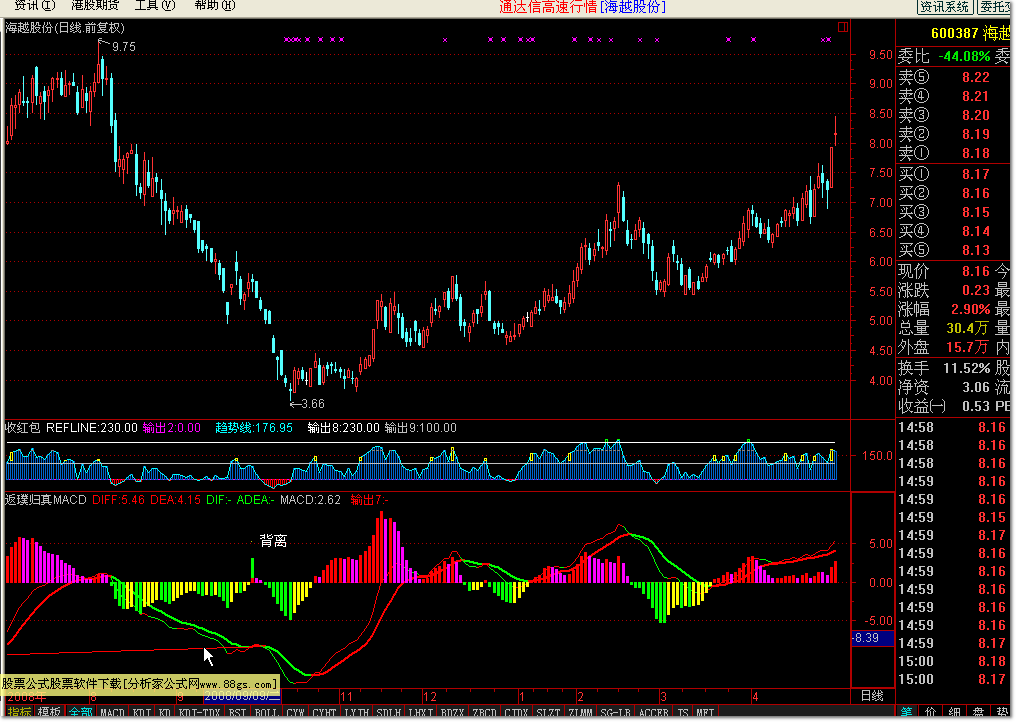Click month 11 marker on time axis
Screen dimensions: 1017x722
[346, 697]
